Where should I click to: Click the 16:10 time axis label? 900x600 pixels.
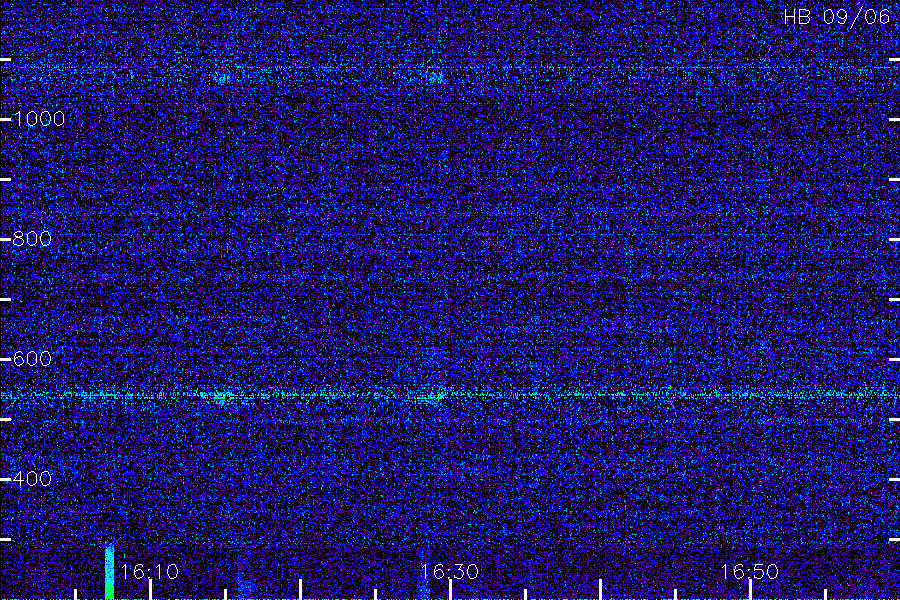coord(150,571)
